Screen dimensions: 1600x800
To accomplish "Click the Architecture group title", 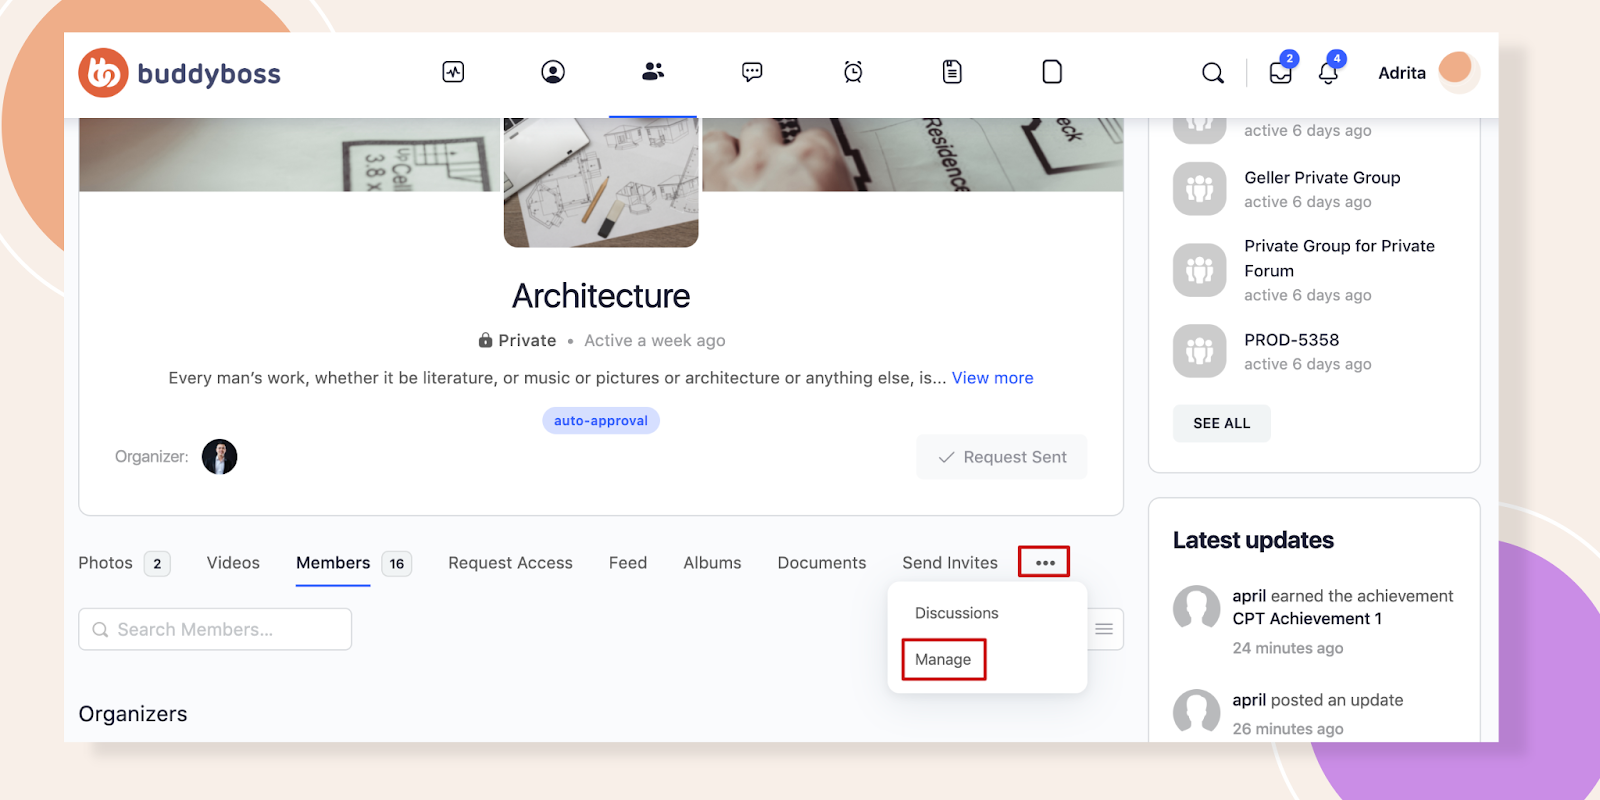I will tap(601, 296).
